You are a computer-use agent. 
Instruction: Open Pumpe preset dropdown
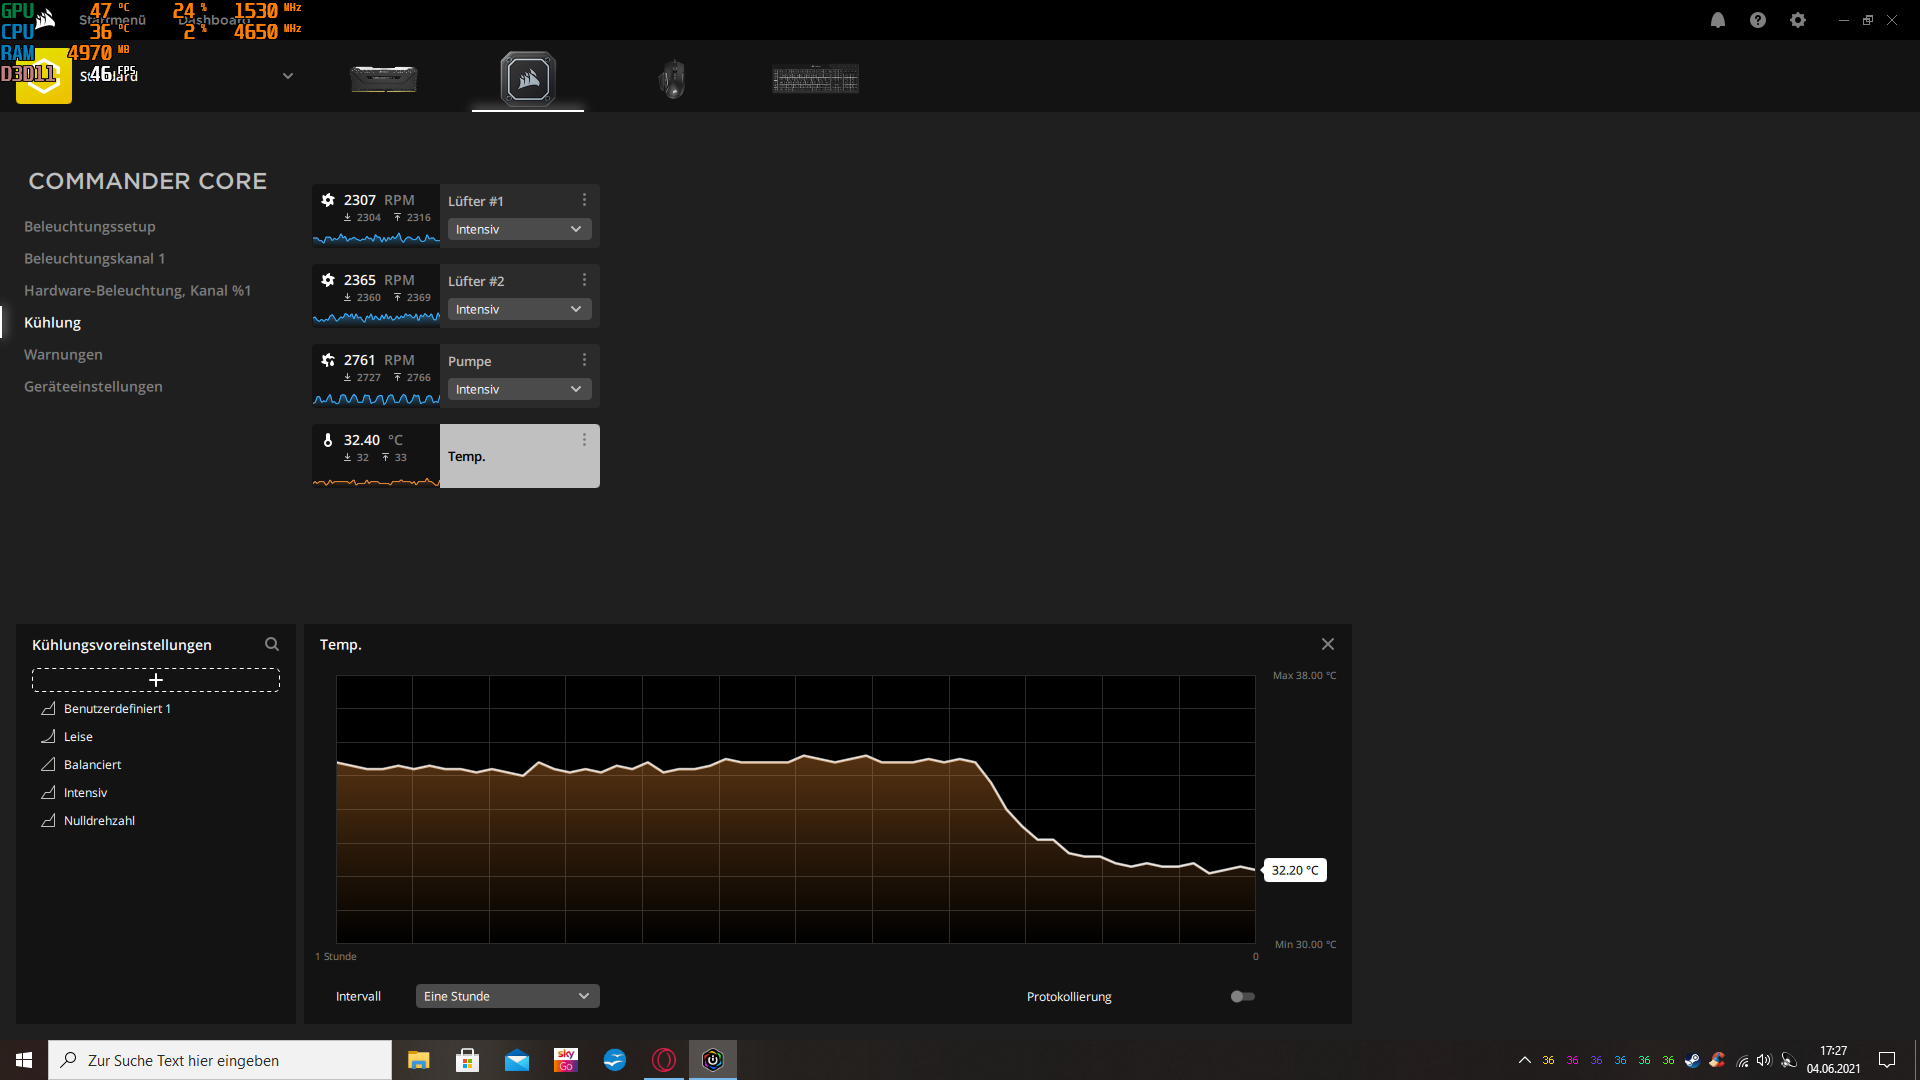(519, 389)
